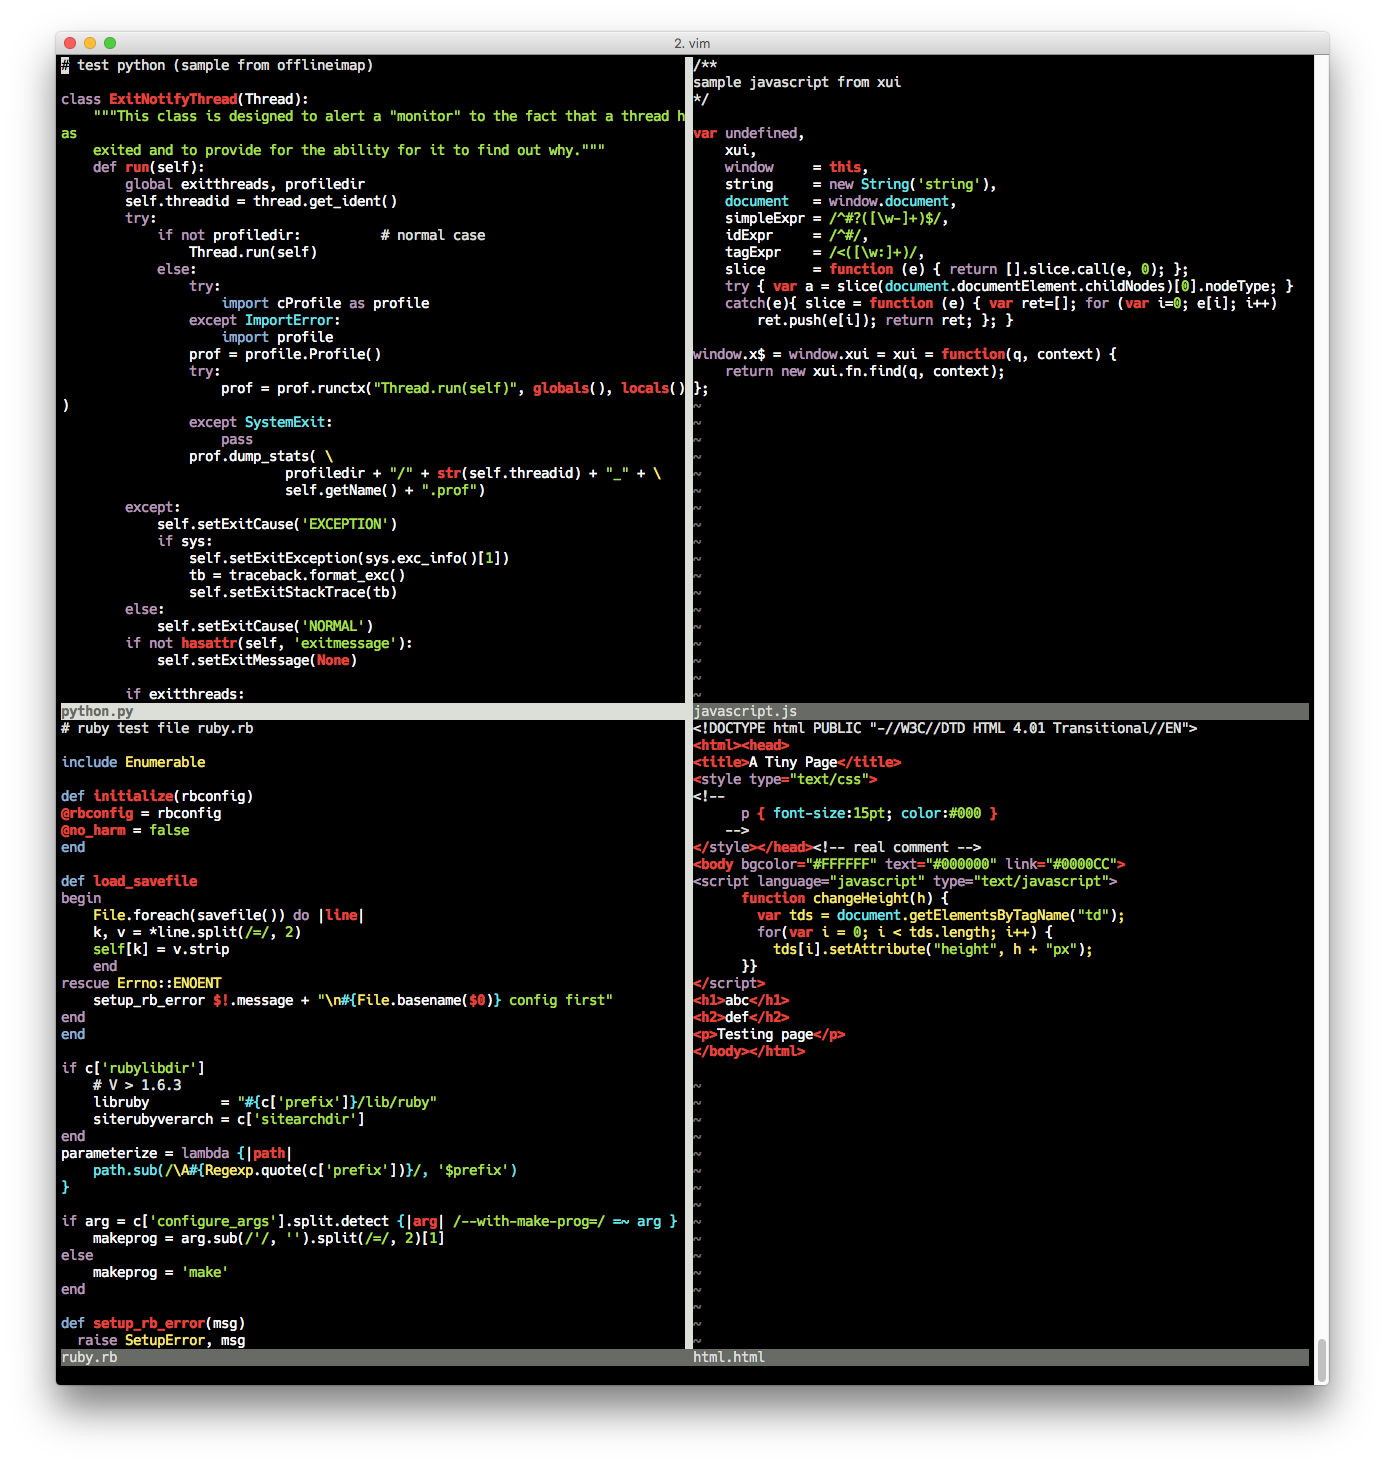This screenshot has height=1465, width=1385.
Task: Click 'except SystemExit:' line
Action: pos(261,422)
